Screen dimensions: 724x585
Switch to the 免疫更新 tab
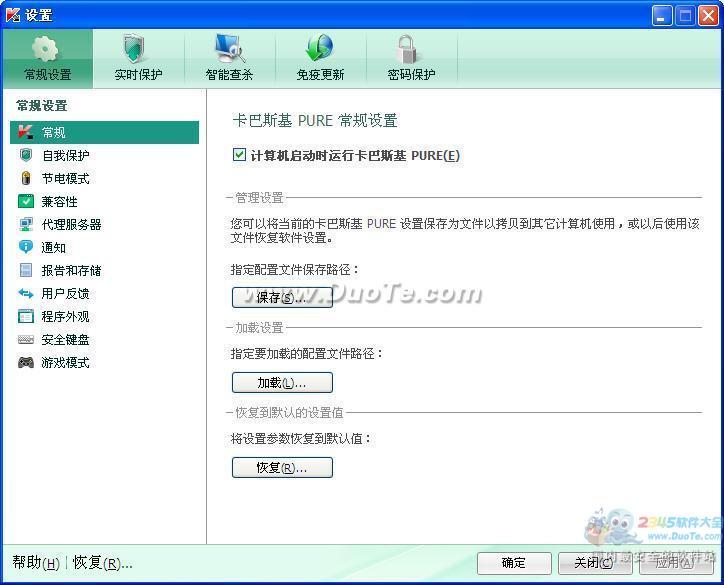[320, 59]
